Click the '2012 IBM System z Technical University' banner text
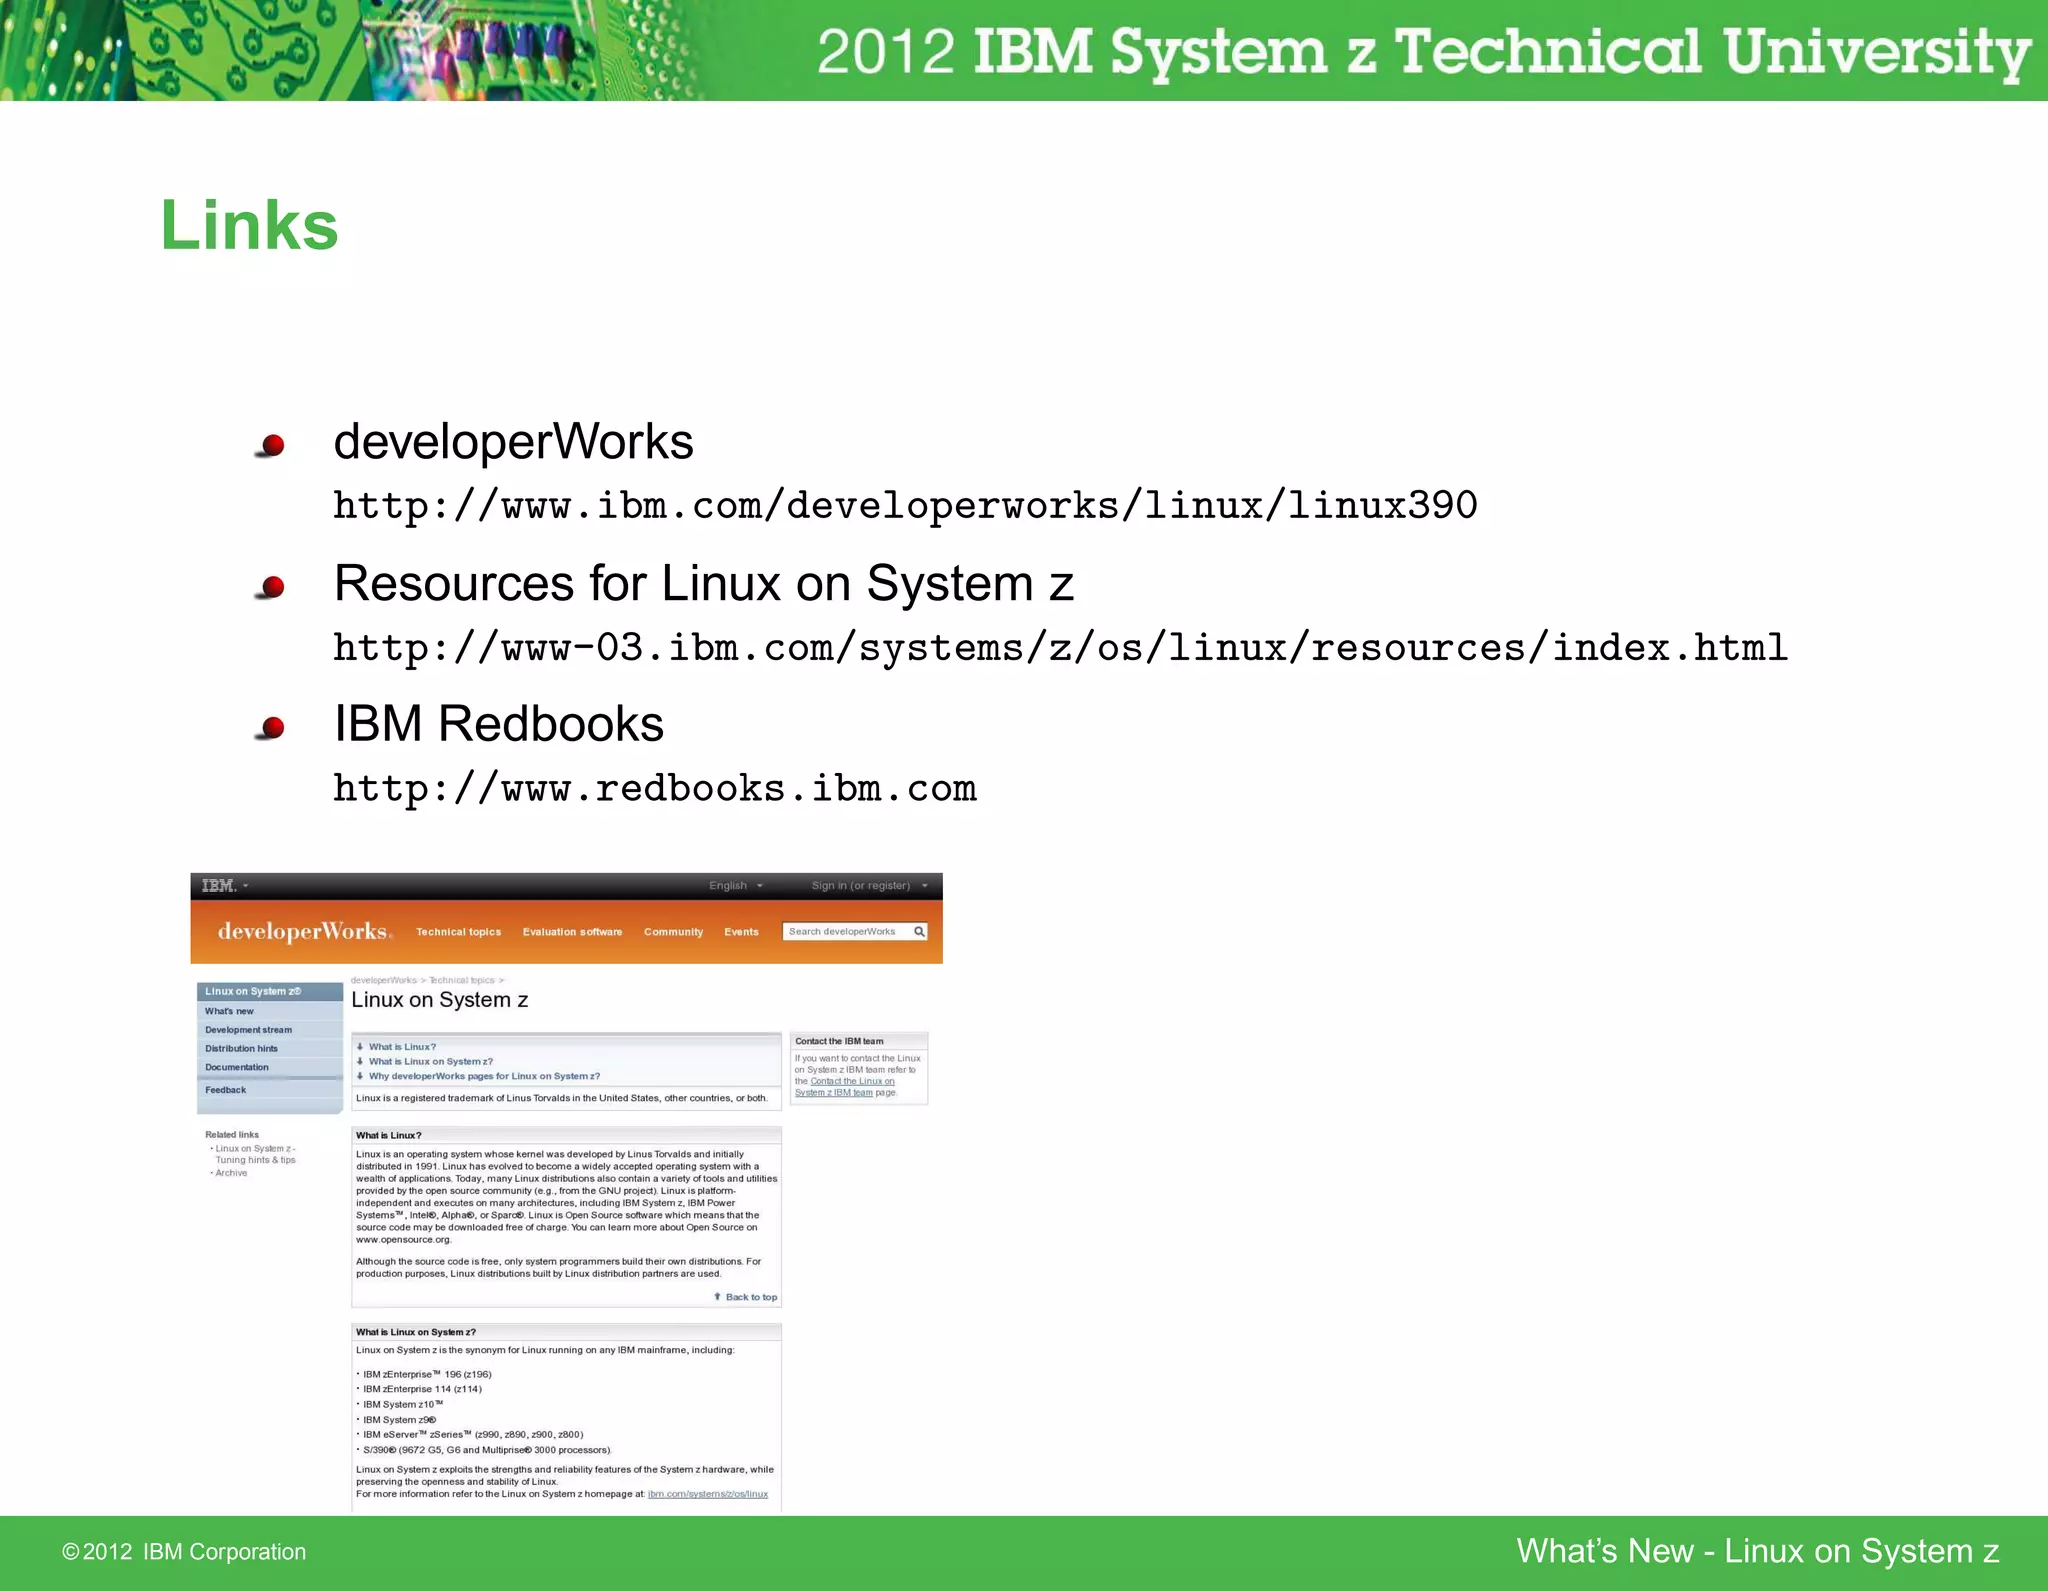Screen dimensions: 2048x1591 point(1424,52)
